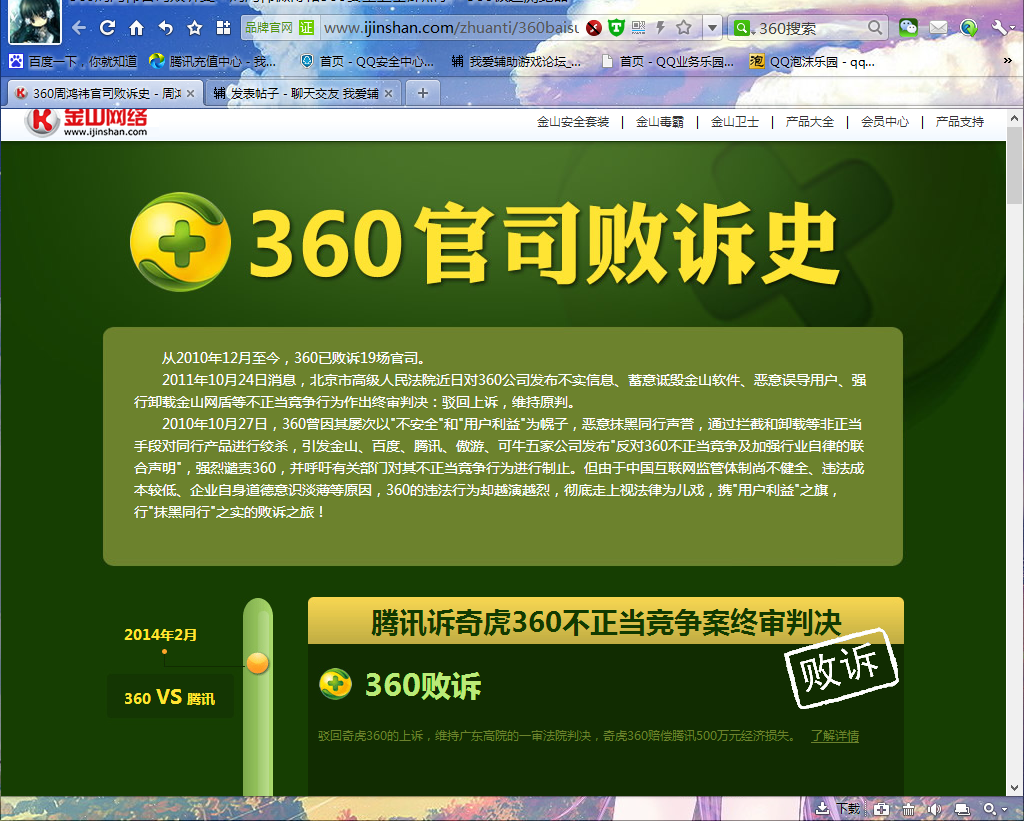The height and width of the screenshot is (821, 1024).
Task: Click the green globe extension icon
Action: pos(969,27)
